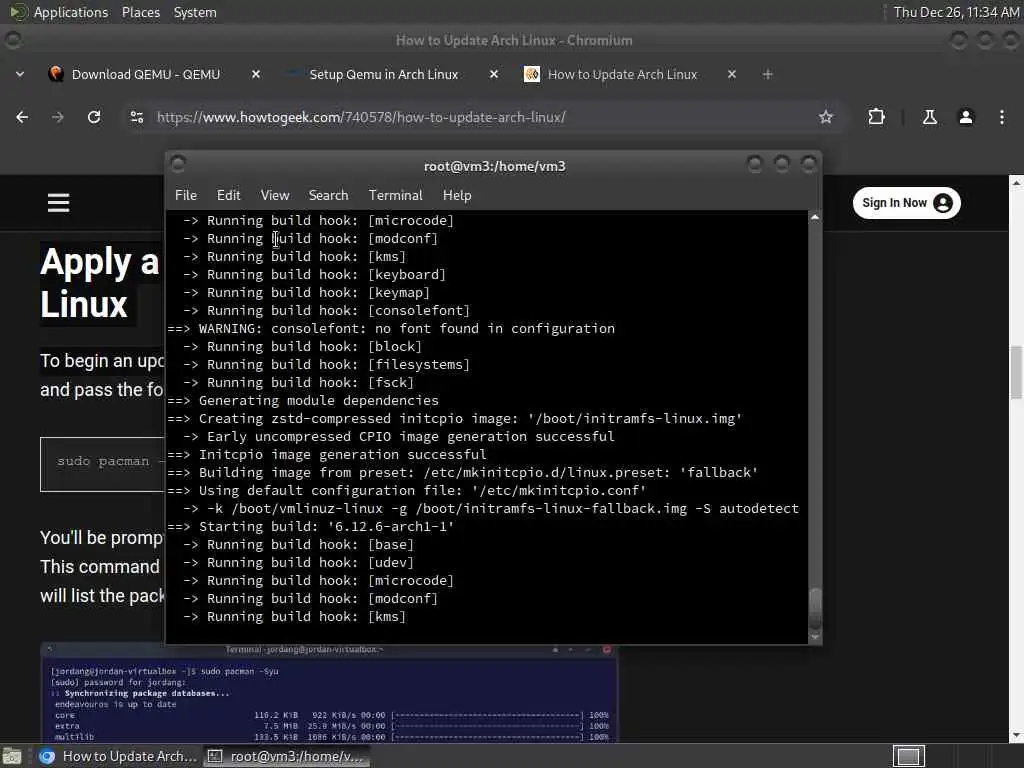This screenshot has width=1024, height=768.
Task: Click the sudo pacman code block
Action: pyautogui.click(x=103, y=464)
